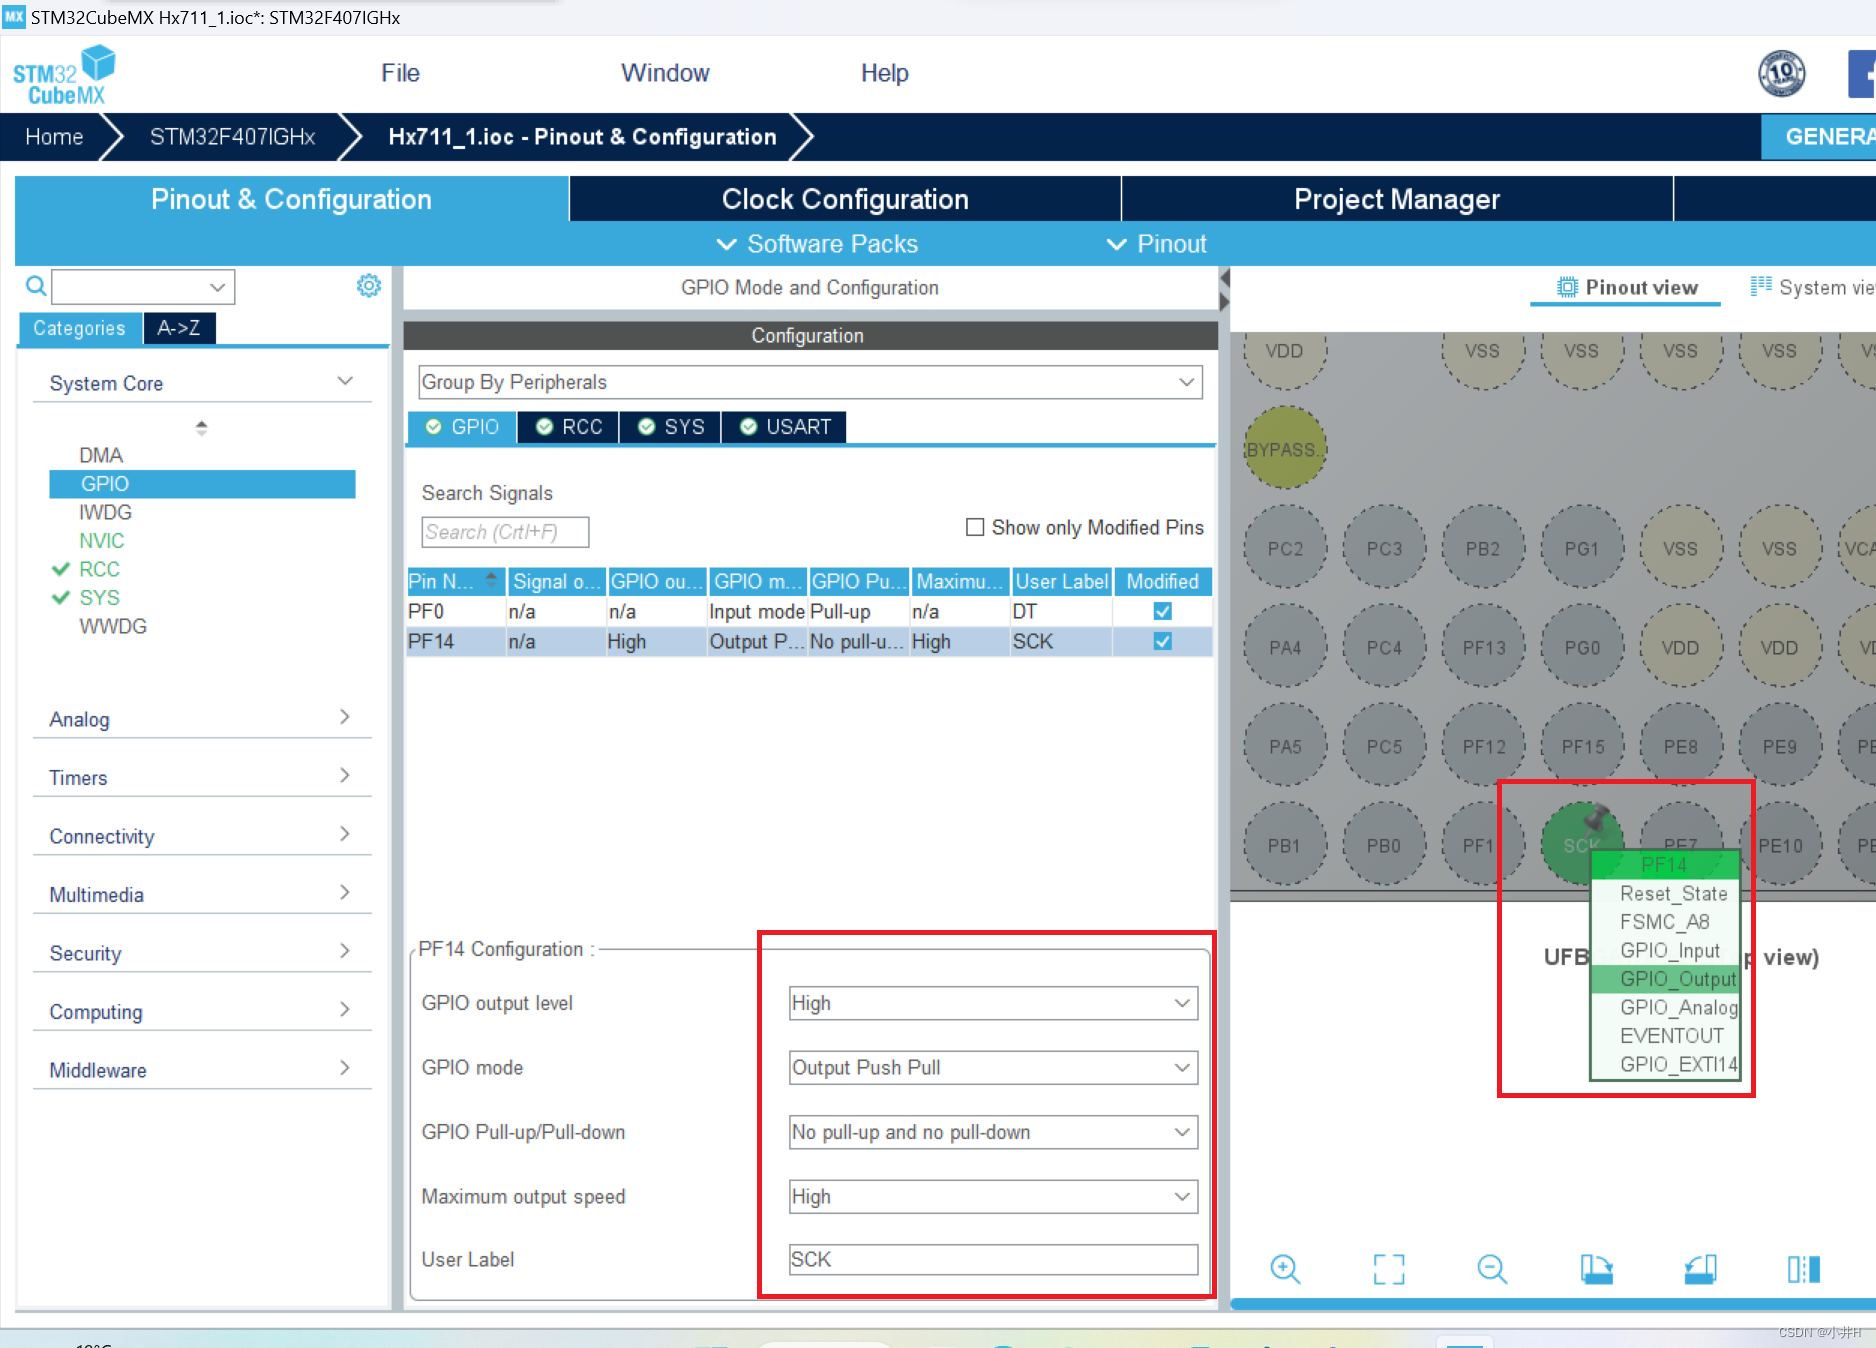Zoom out the pinout view

[1492, 1269]
